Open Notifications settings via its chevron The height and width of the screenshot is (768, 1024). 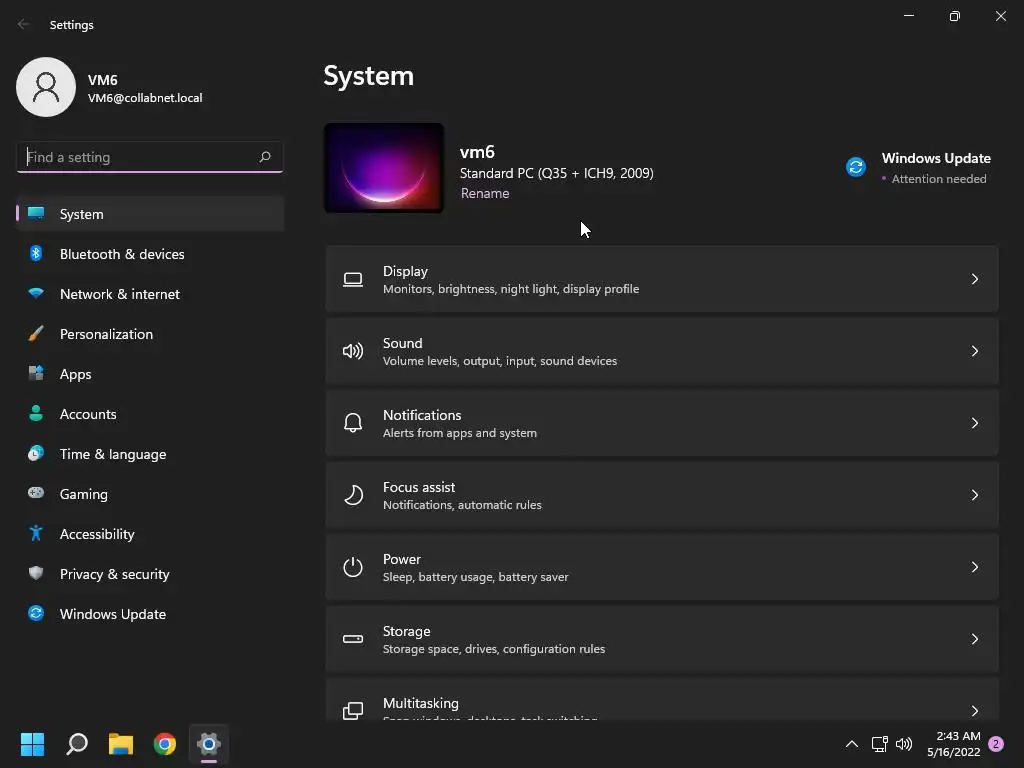(974, 423)
